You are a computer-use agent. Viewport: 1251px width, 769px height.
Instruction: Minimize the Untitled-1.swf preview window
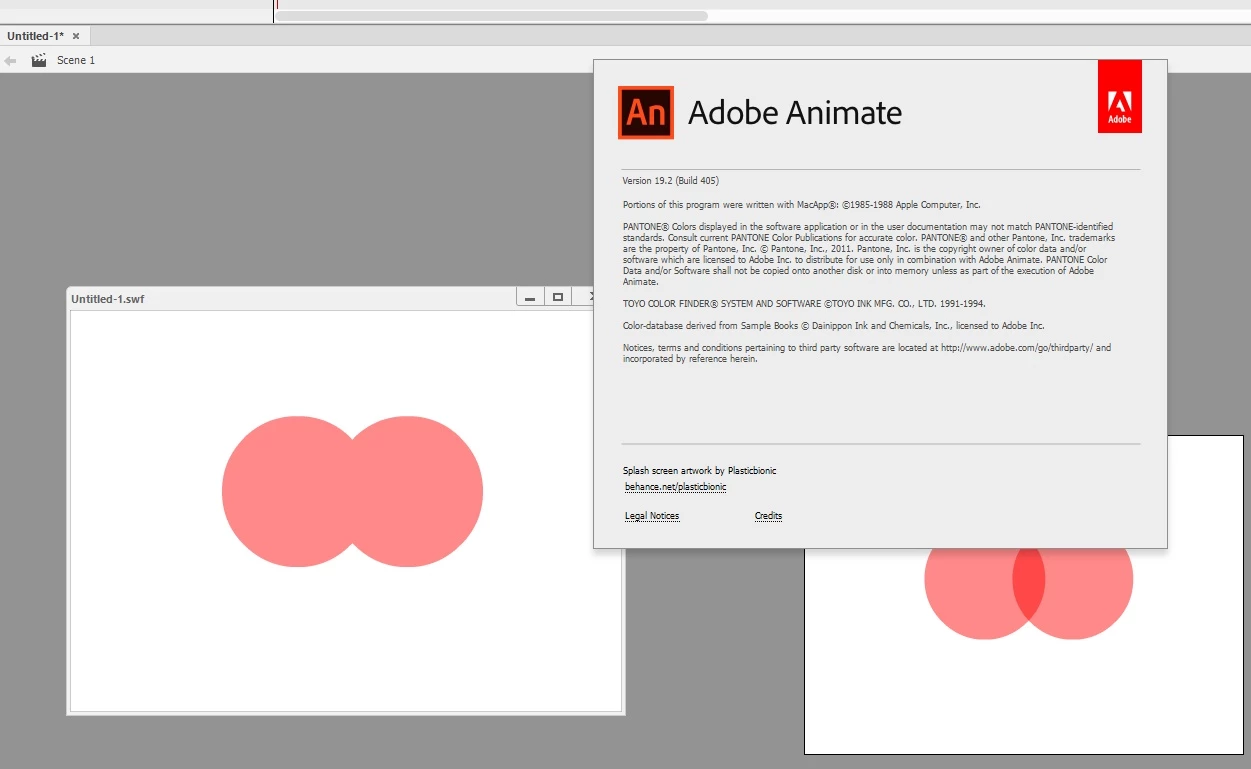click(x=530, y=297)
